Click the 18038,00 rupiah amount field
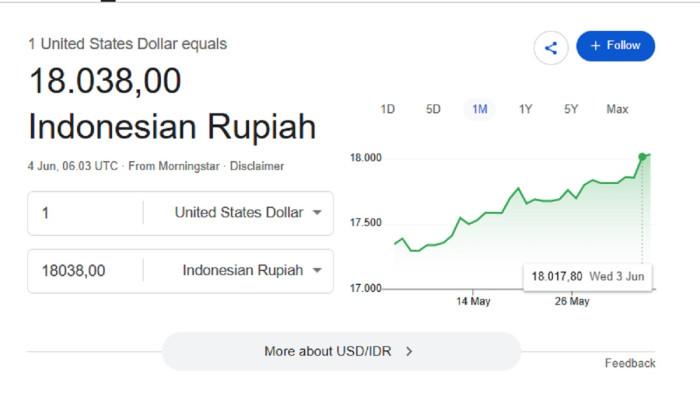This screenshot has width=700, height=393. coord(86,271)
